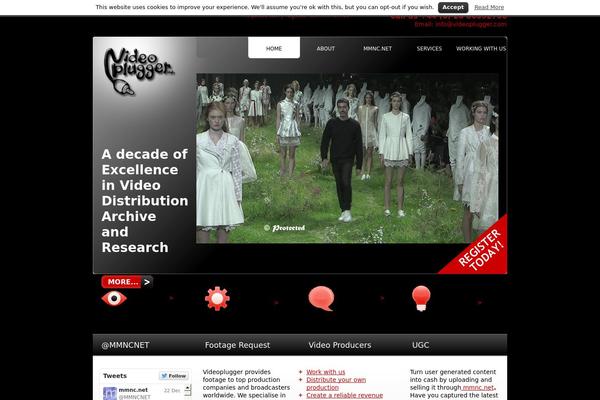The width and height of the screenshot is (600, 400).
Task: Select WORKING WITH US menu item
Action: click(x=481, y=49)
